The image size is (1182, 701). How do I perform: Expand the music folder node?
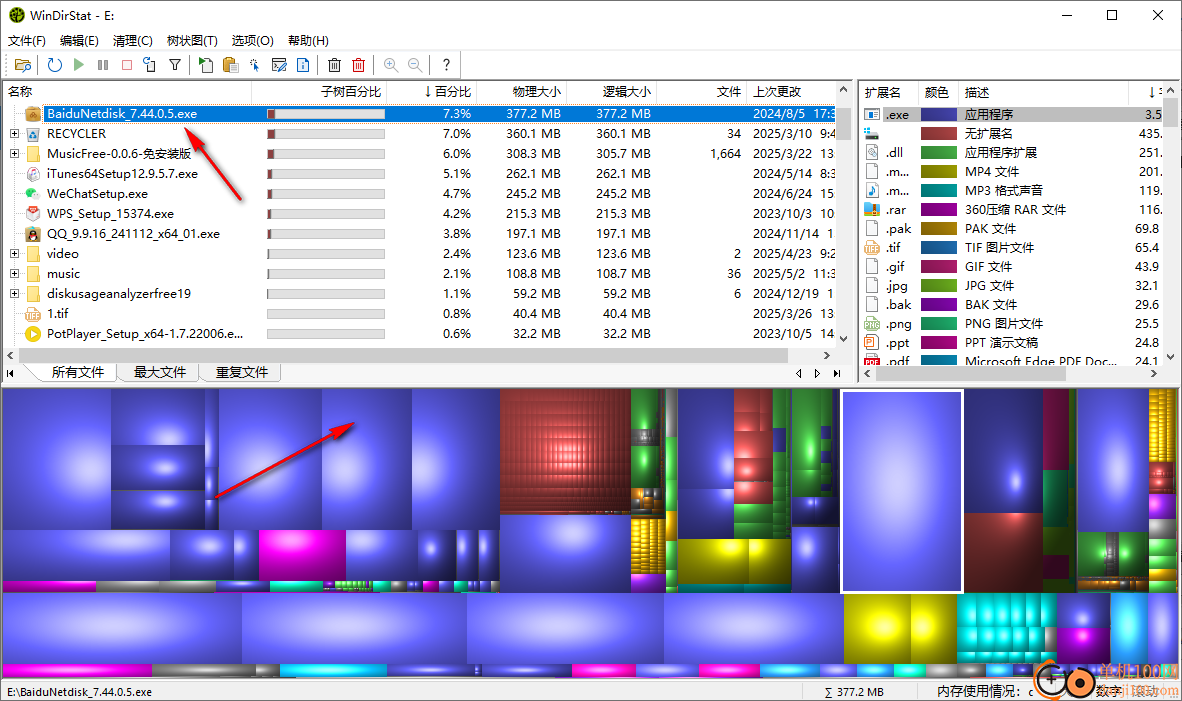(14, 274)
